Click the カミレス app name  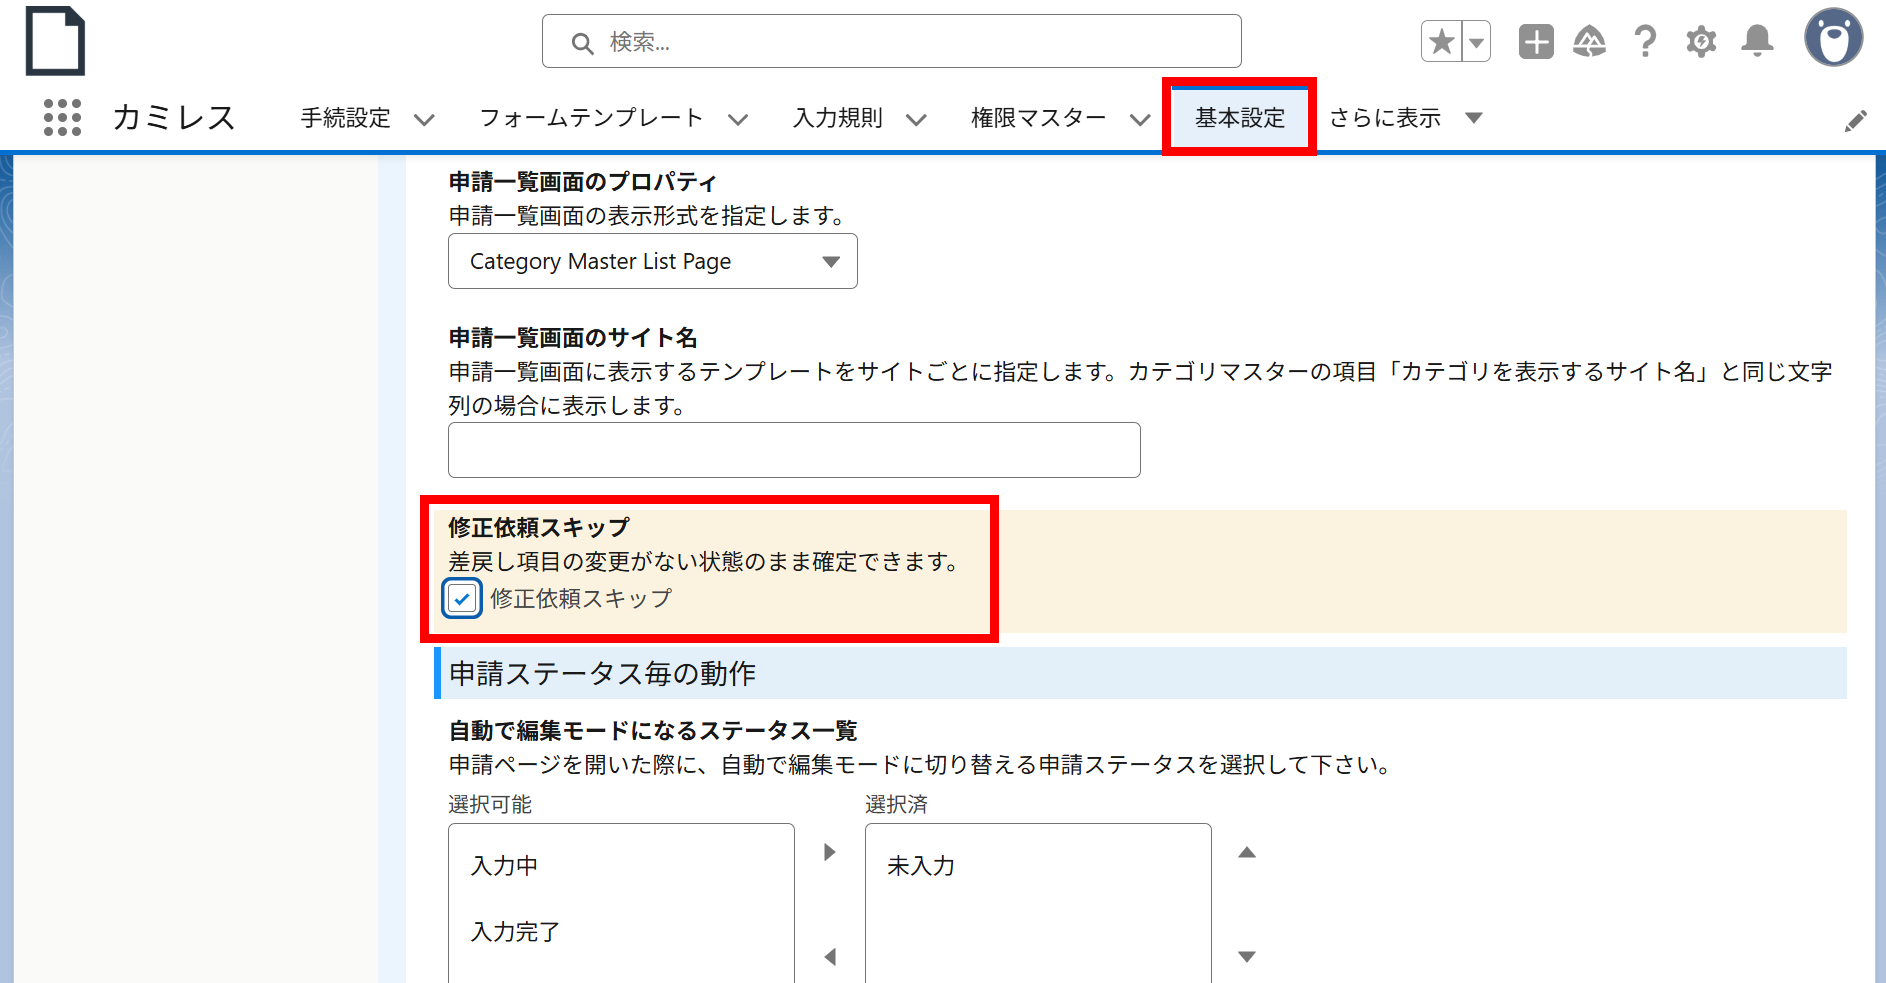tap(174, 118)
